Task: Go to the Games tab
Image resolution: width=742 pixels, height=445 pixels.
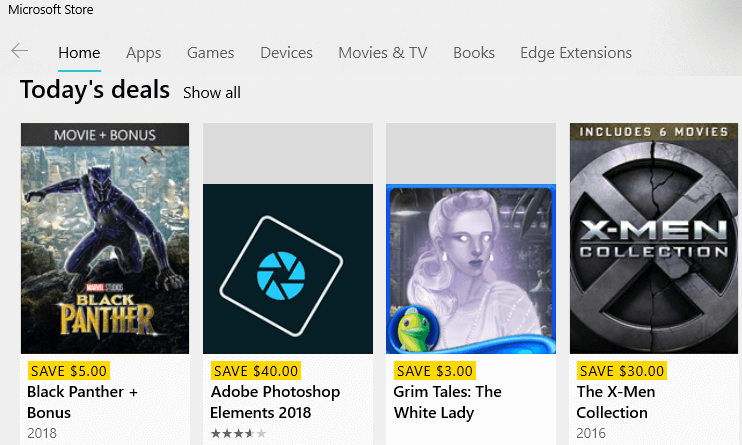Action: tap(210, 53)
